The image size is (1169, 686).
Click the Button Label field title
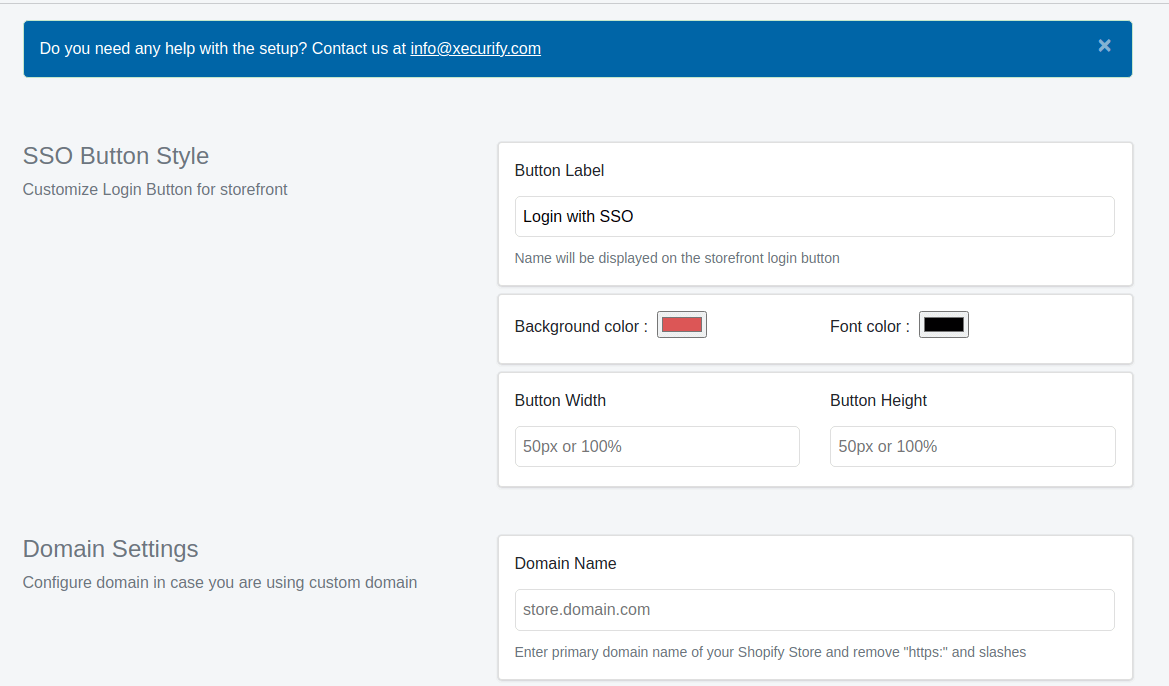click(559, 171)
